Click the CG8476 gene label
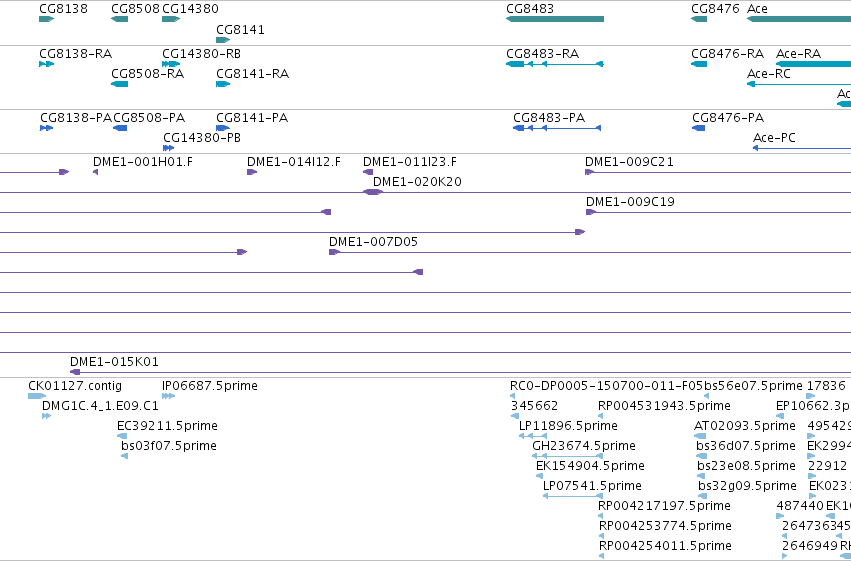 (715, 9)
